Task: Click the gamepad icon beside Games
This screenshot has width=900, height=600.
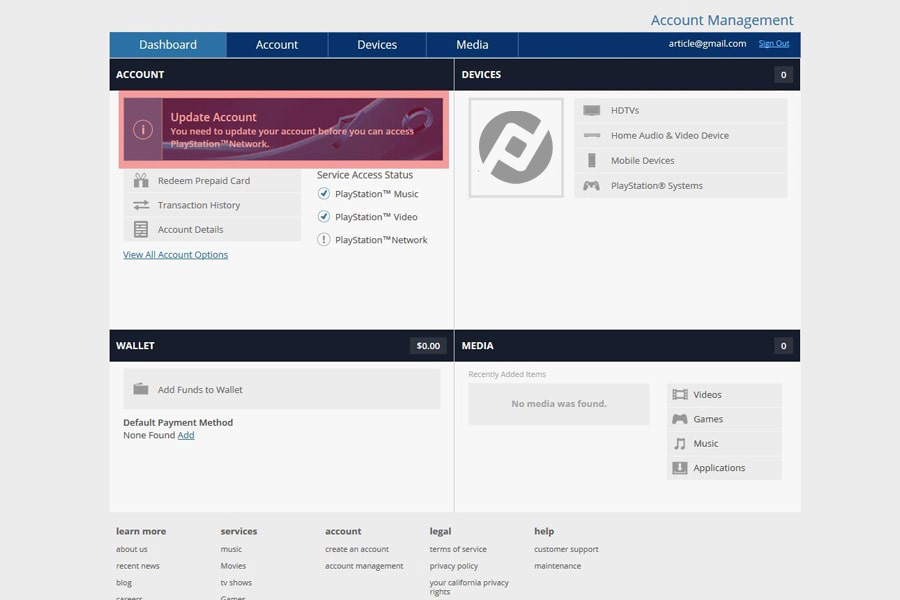Action: point(680,419)
